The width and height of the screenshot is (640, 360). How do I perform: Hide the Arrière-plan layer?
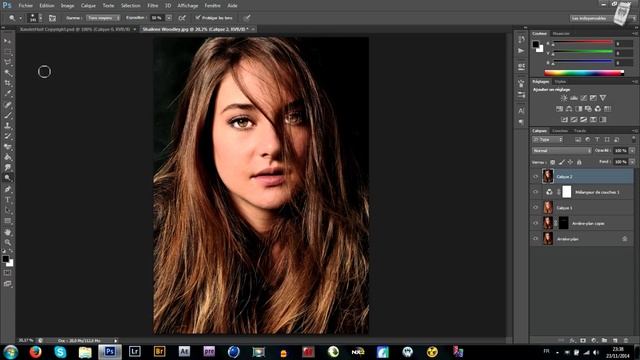coord(536,239)
